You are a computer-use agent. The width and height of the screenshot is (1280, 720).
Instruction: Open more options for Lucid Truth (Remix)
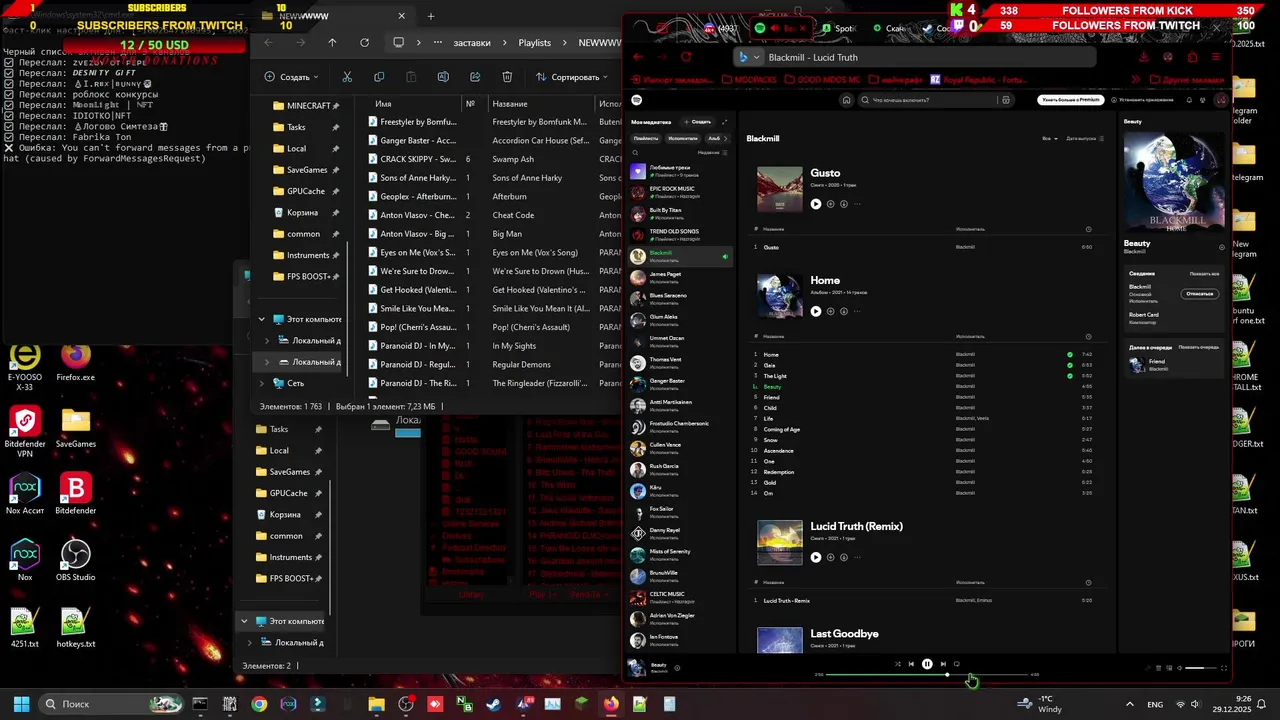857,557
